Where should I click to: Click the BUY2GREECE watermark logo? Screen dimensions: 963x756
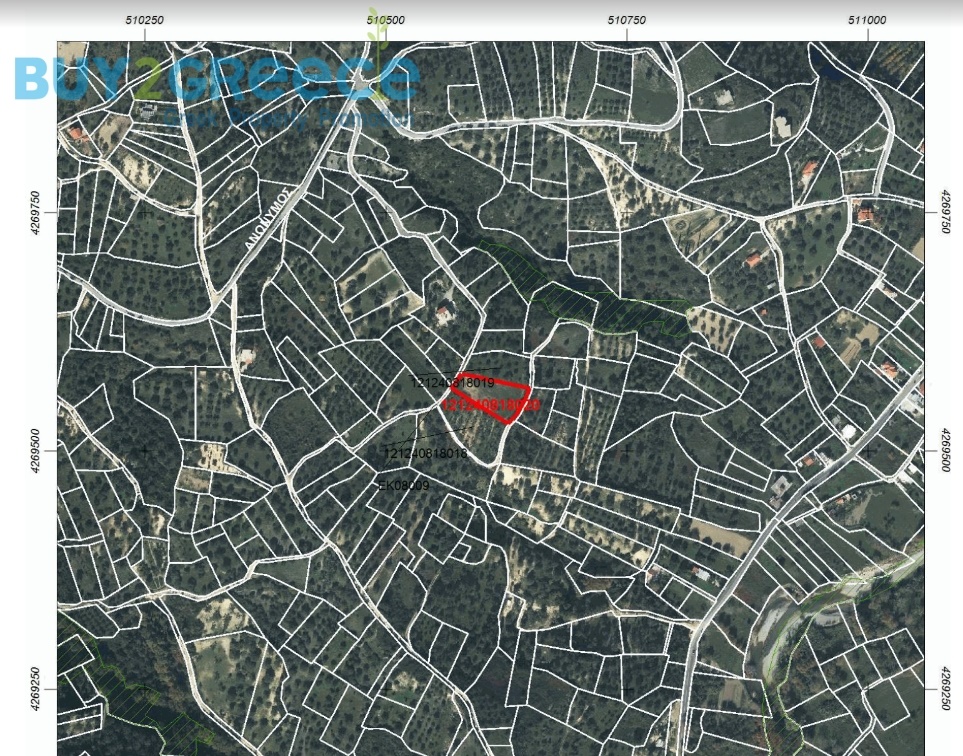point(215,77)
